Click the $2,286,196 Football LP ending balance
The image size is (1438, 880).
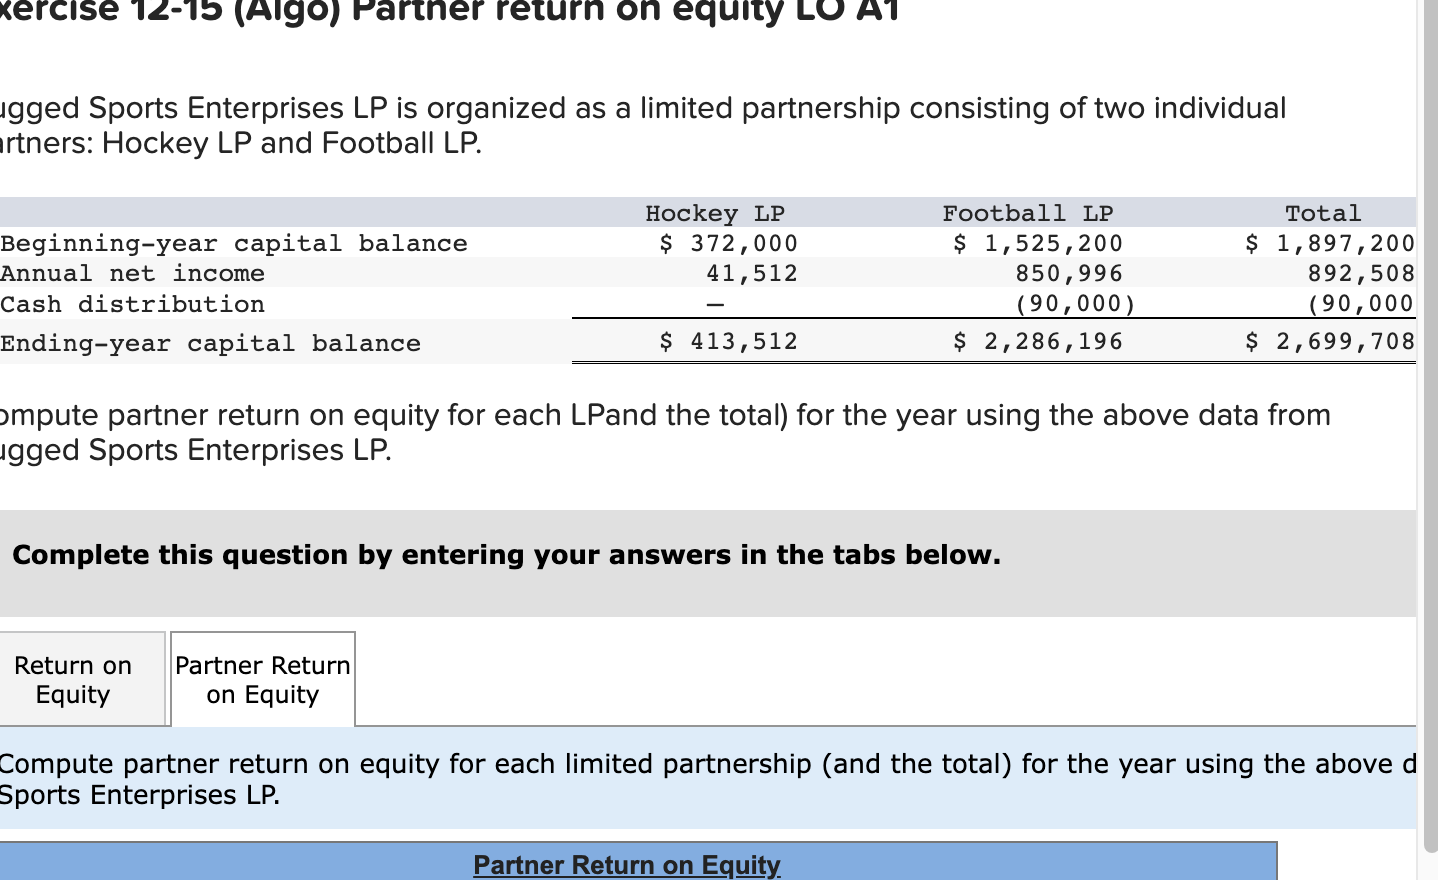click(1038, 341)
